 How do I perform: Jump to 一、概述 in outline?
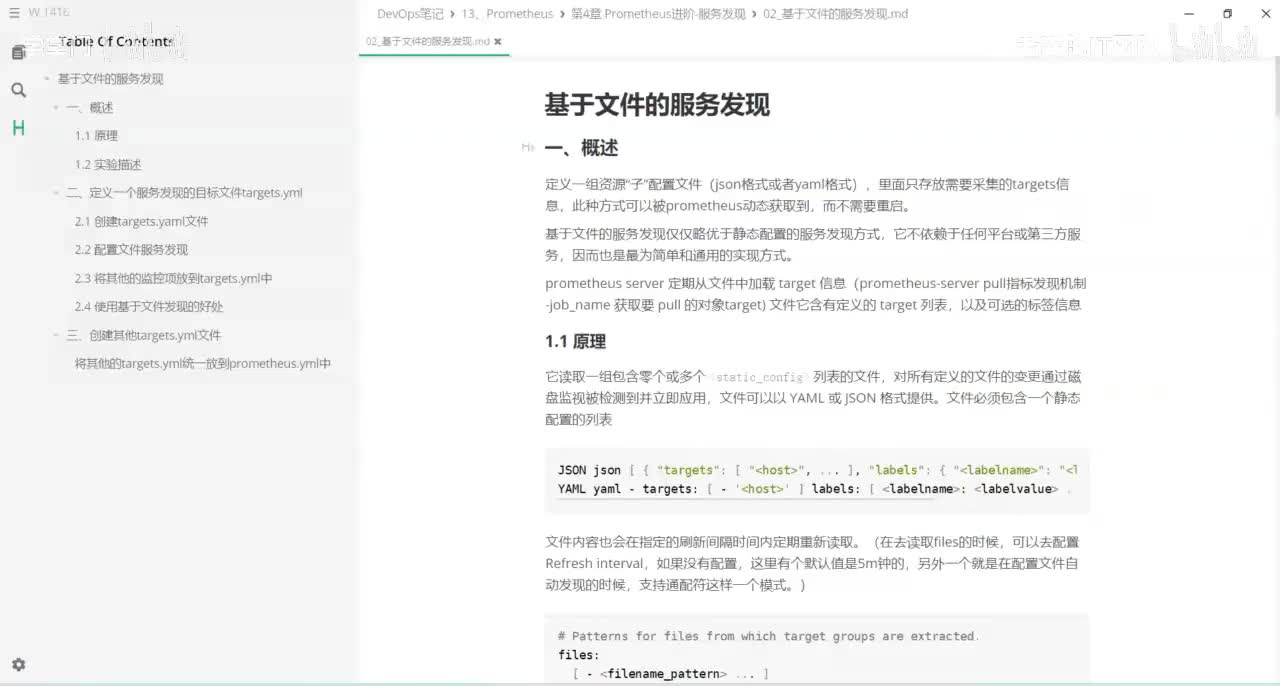click(x=90, y=108)
